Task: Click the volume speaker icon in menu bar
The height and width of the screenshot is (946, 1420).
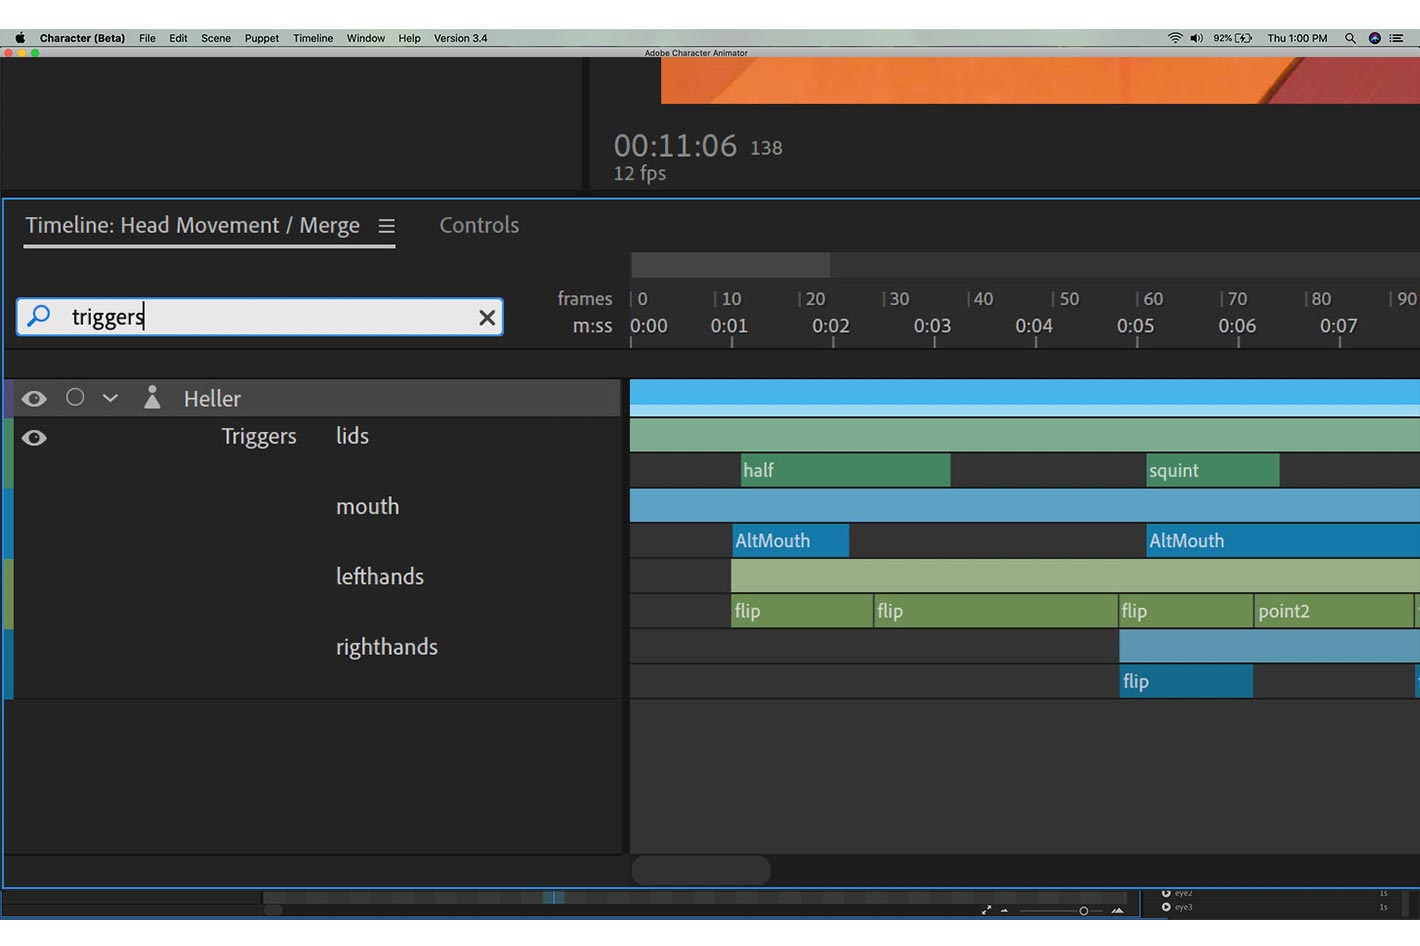Action: [x=1197, y=38]
